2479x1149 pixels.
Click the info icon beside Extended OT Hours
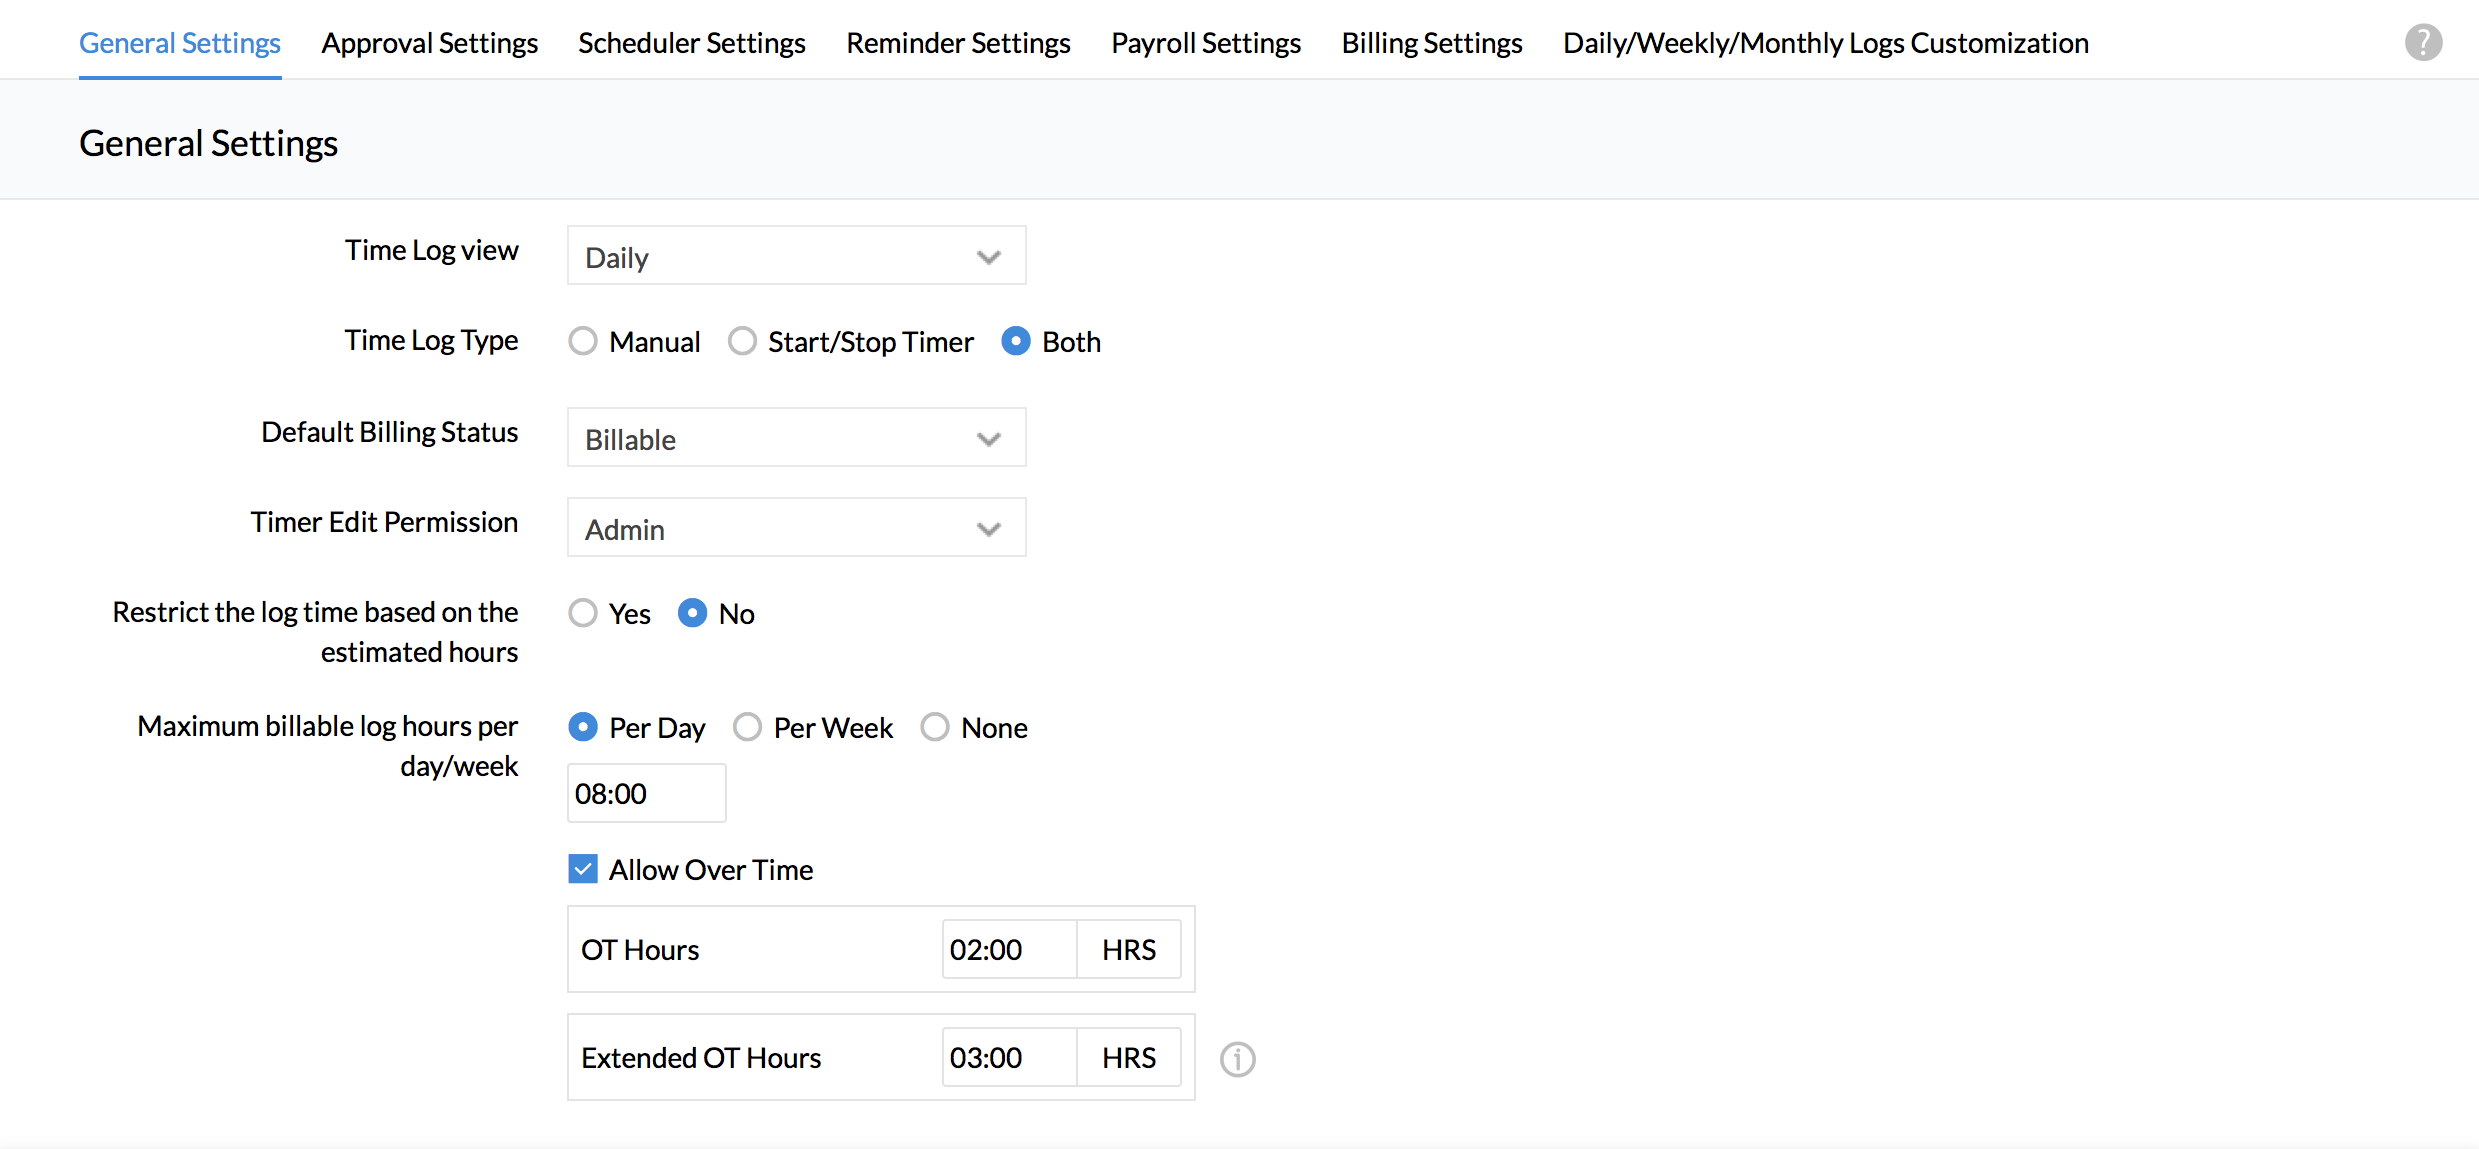(1237, 1059)
